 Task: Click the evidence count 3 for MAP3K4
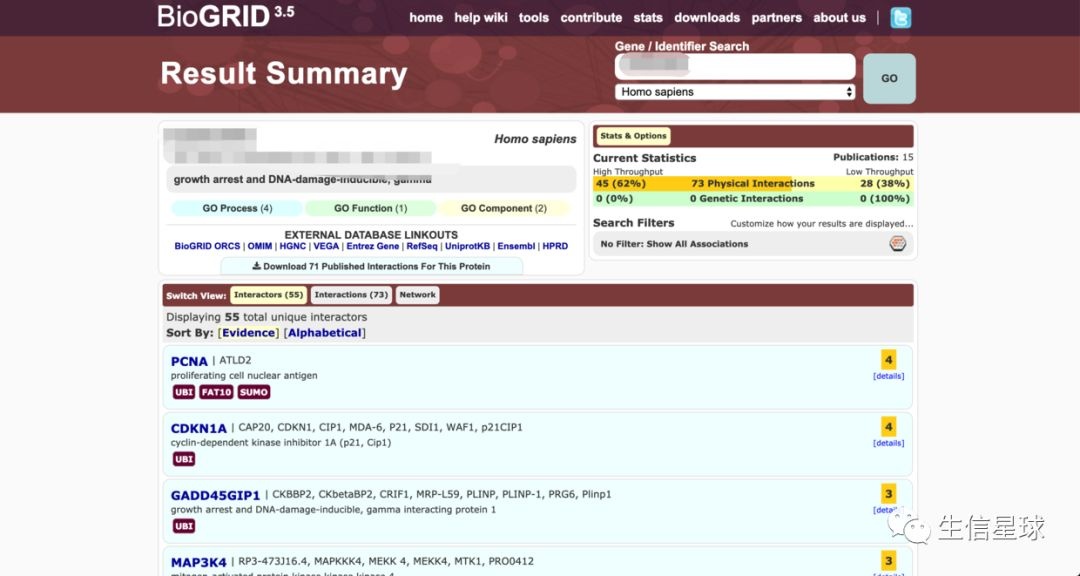(x=889, y=560)
